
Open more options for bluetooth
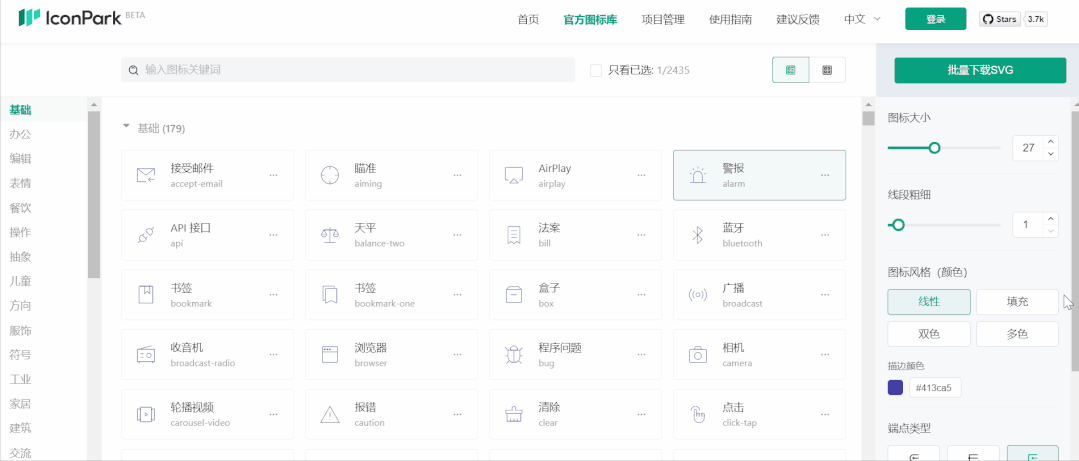(825, 235)
